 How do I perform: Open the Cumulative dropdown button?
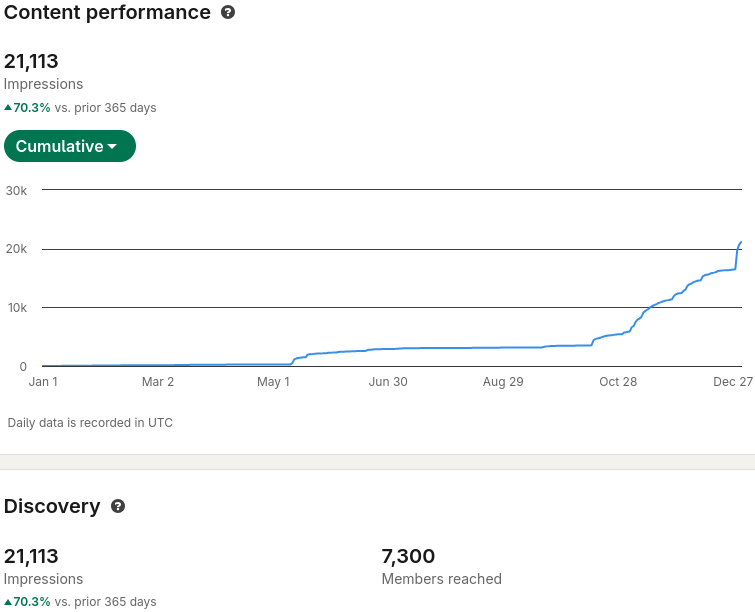69,146
